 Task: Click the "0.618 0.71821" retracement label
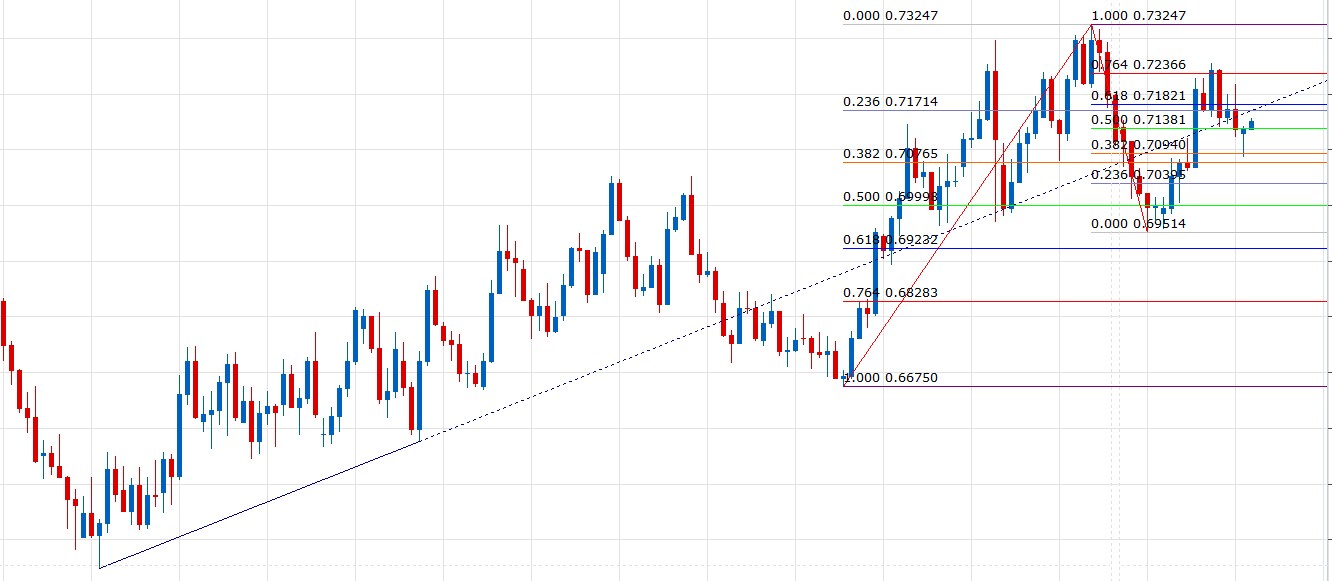coord(1138,96)
